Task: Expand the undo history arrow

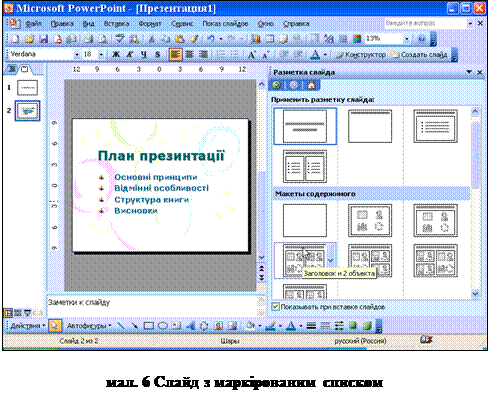Action: pyautogui.click(x=221, y=39)
